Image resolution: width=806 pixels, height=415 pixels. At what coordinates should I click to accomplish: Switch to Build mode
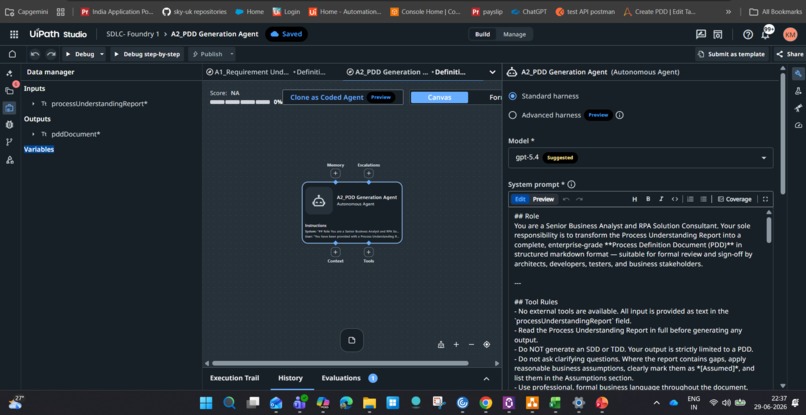pos(482,34)
